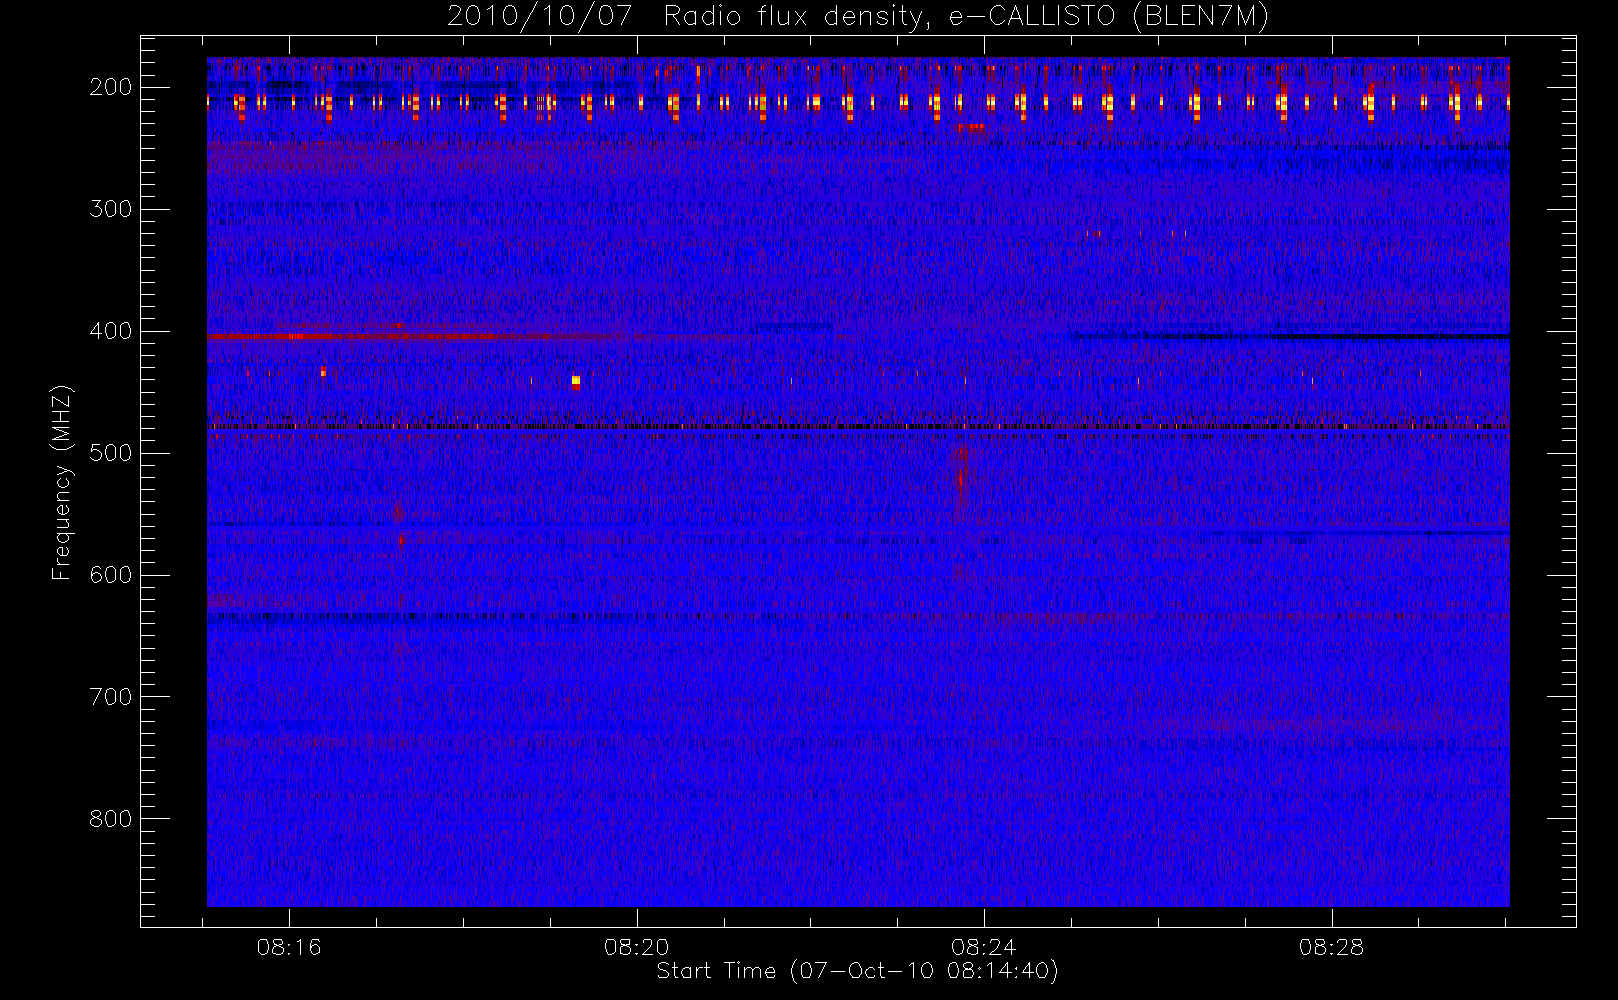Viewport: 1618px width, 1000px height.
Task: Click the plot title mentioning e-CALLISTO (BLEN7M)
Action: pyautogui.click(x=857, y=17)
